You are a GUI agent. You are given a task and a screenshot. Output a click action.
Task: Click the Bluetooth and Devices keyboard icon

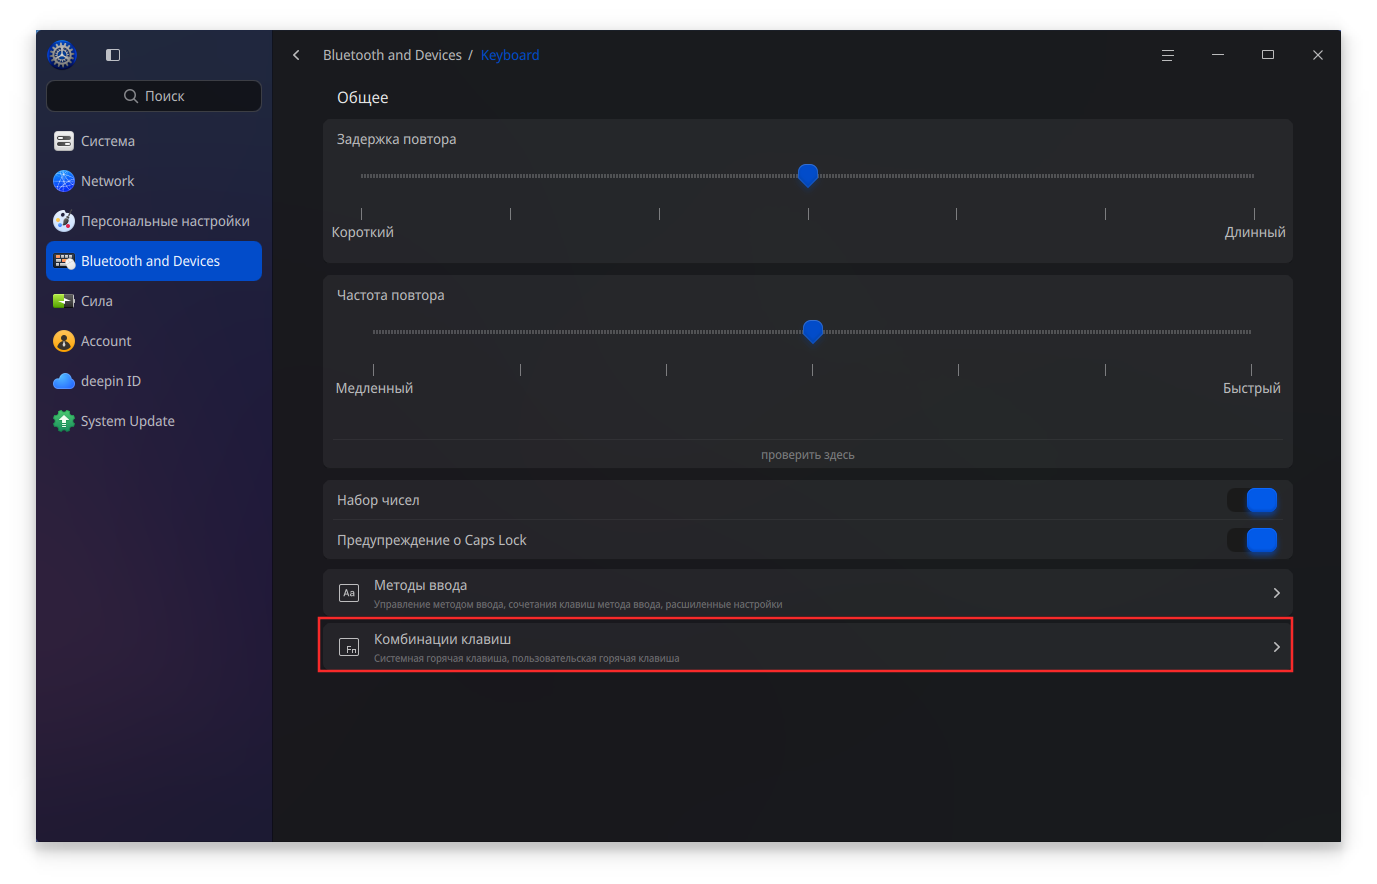pos(64,261)
